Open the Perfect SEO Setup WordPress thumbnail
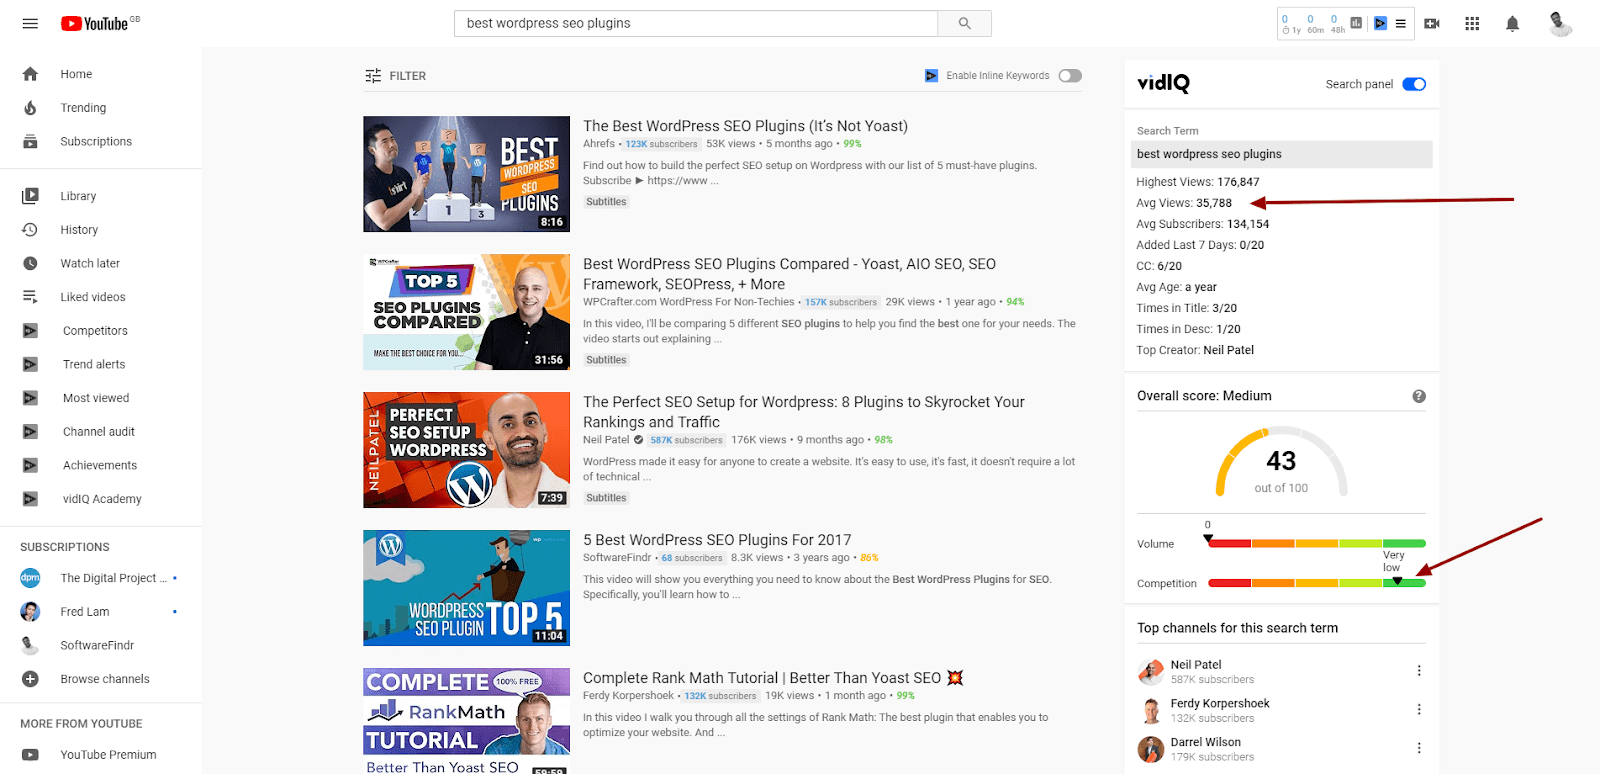This screenshot has width=1600, height=774. tap(467, 450)
